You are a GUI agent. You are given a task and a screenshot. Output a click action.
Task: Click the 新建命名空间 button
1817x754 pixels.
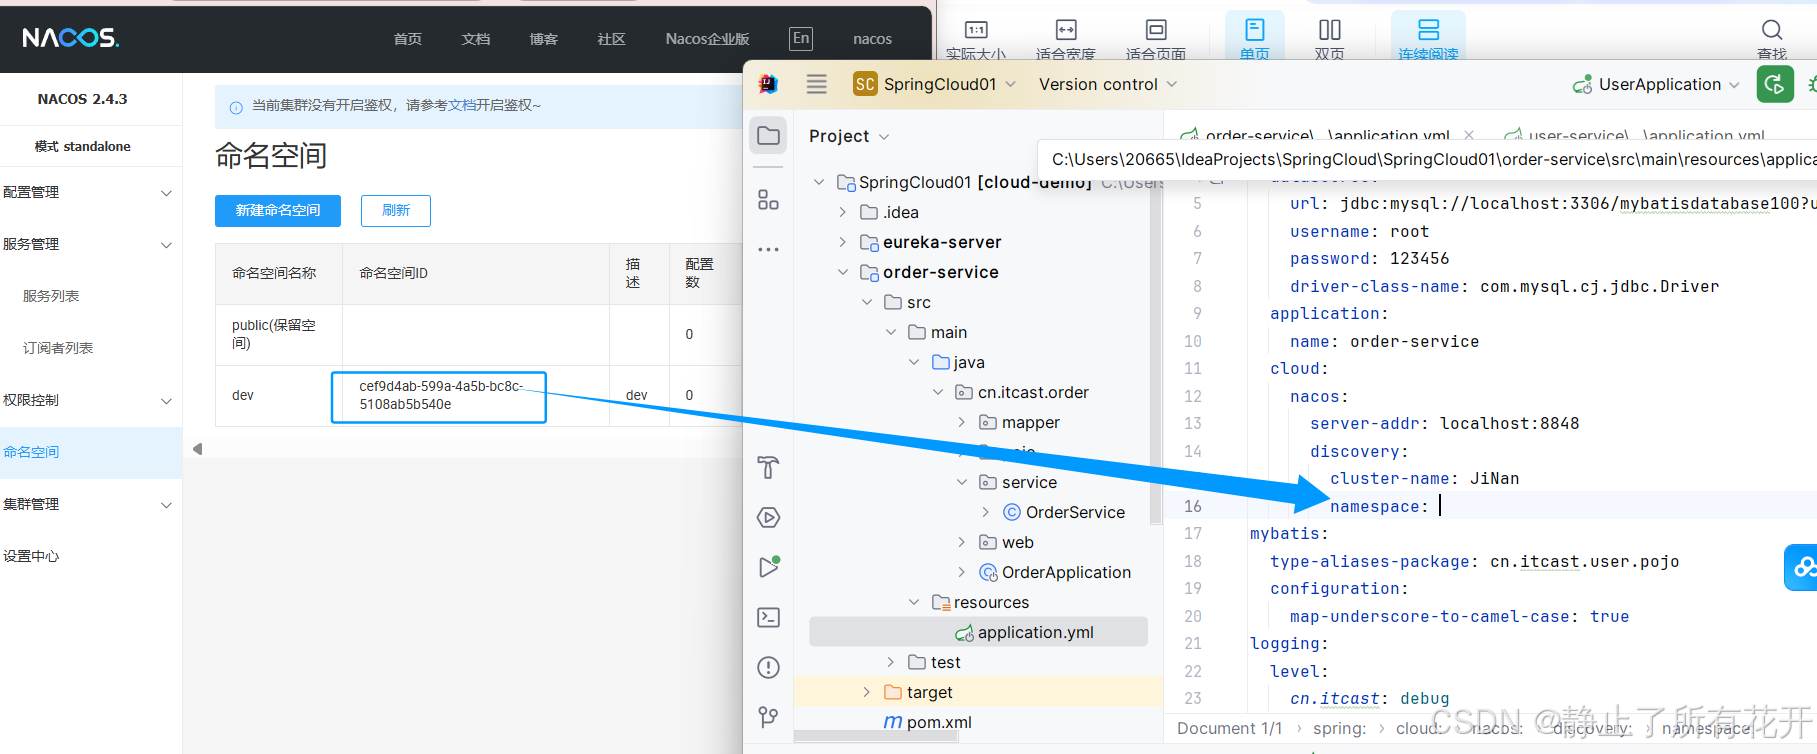278,210
